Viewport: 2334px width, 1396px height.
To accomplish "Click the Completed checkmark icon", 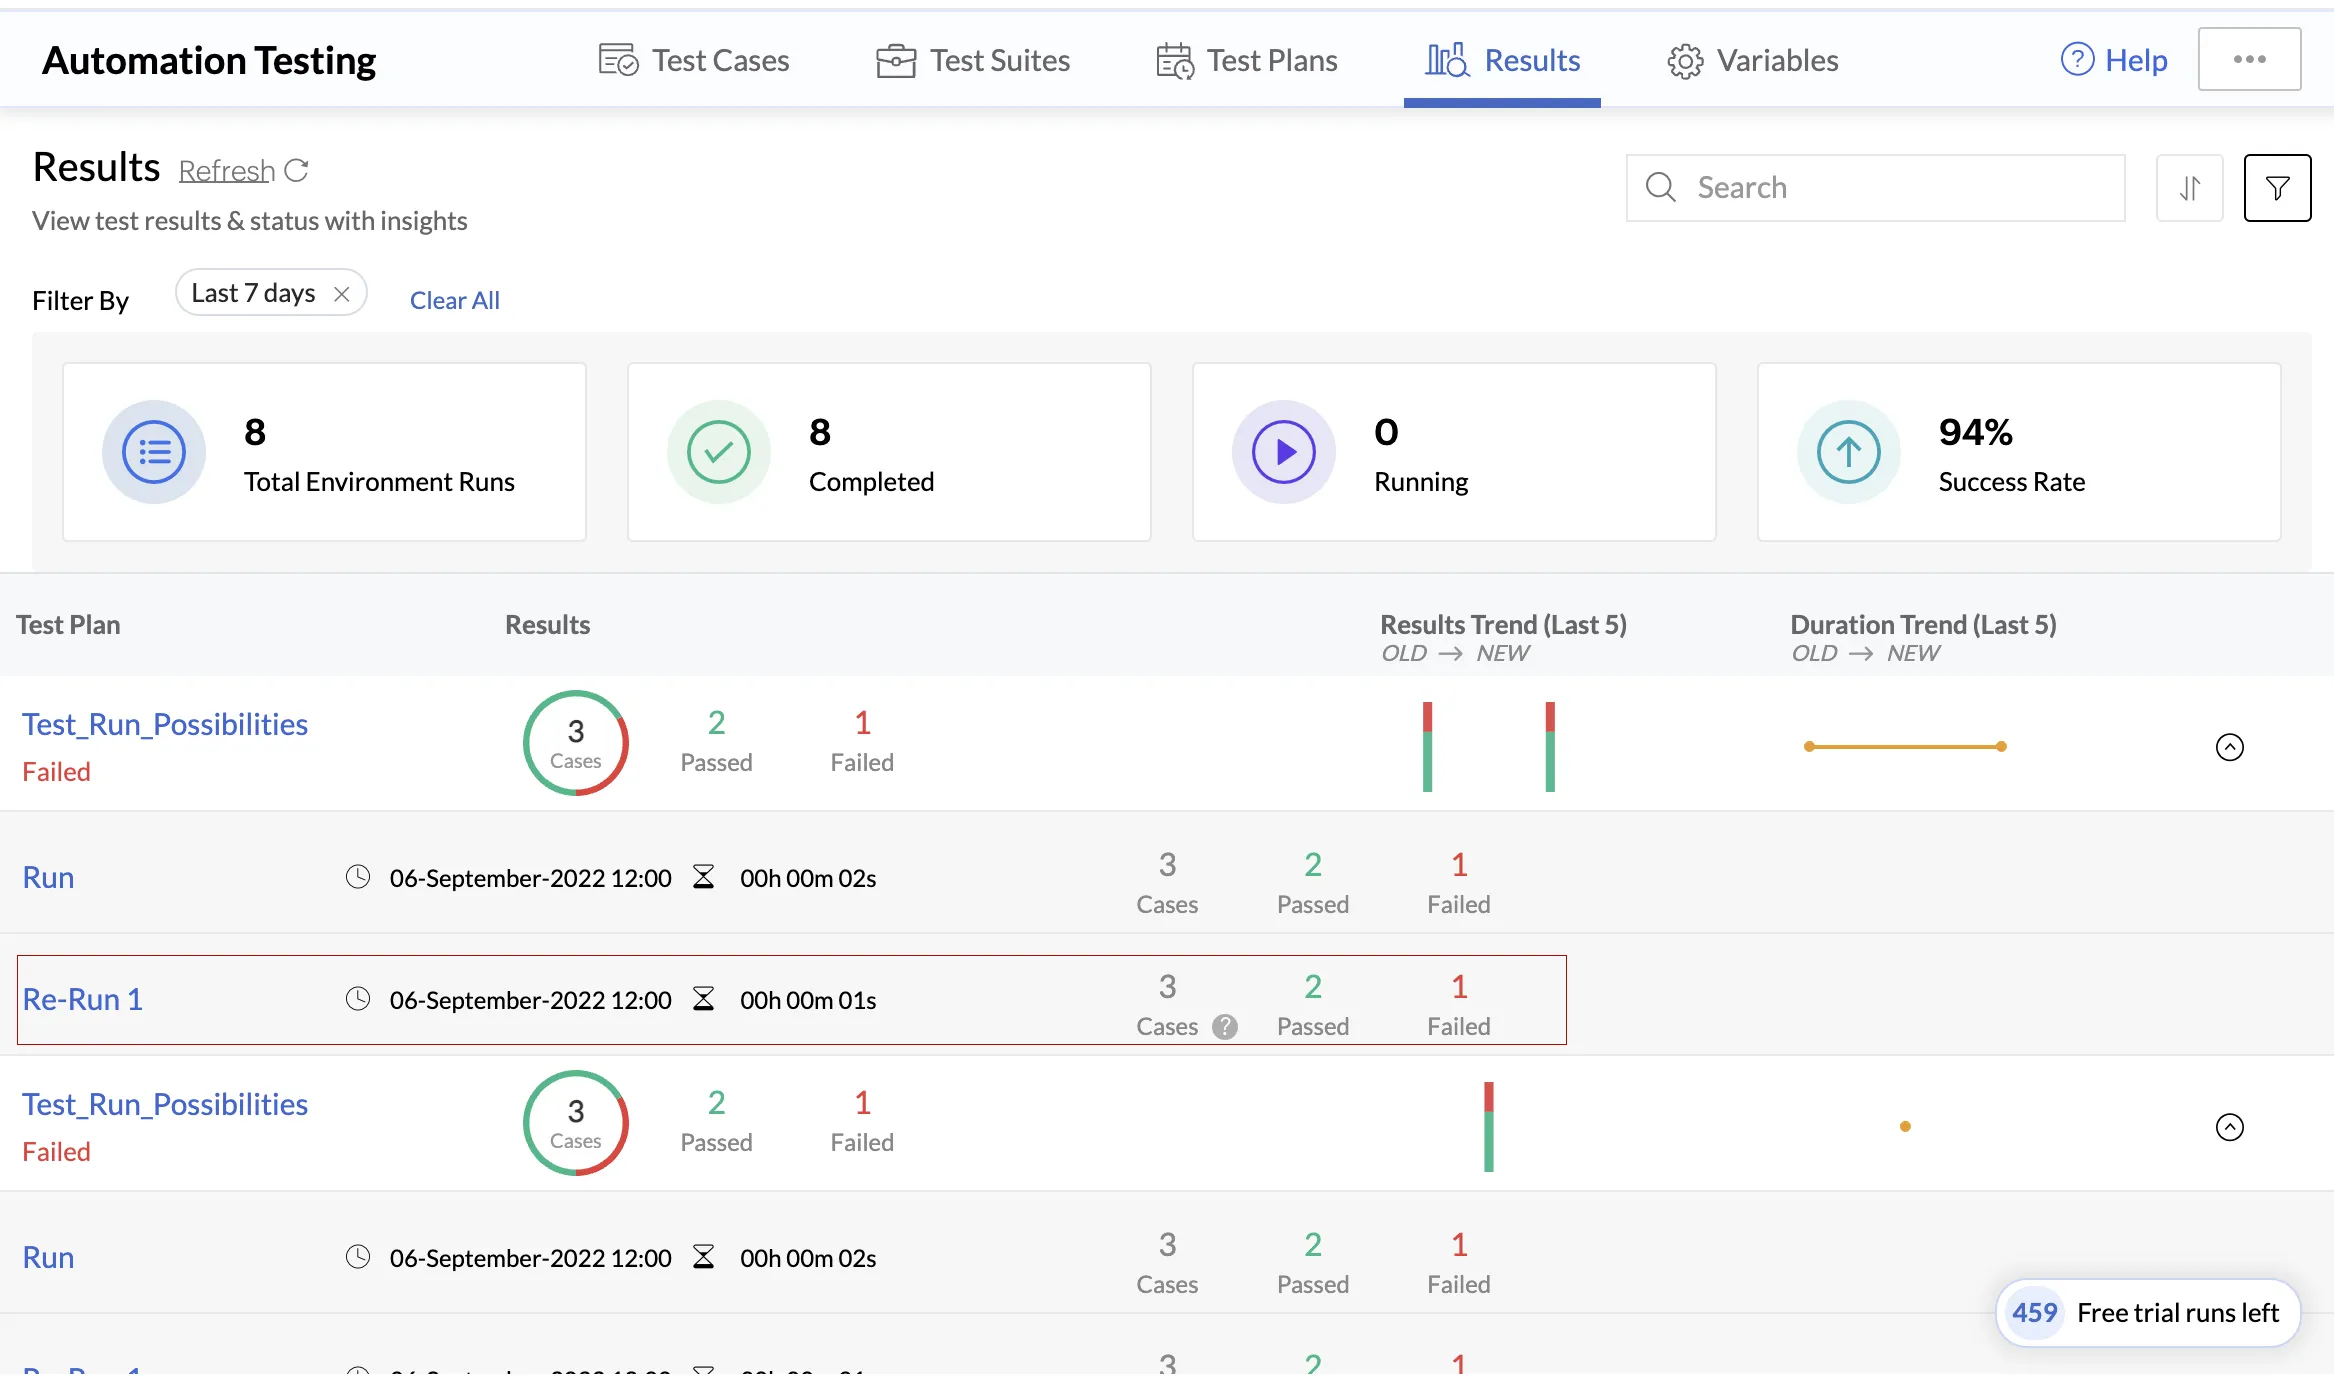I will click(x=719, y=452).
